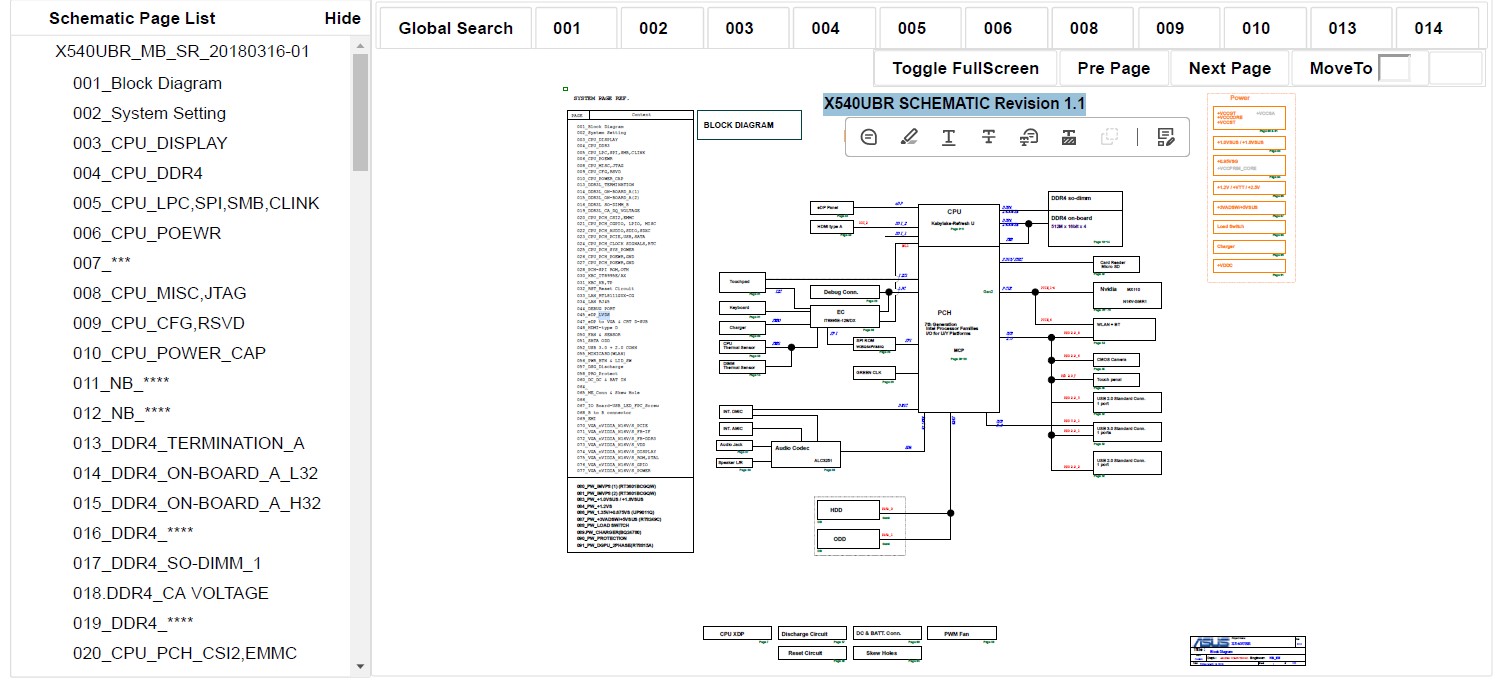Click the edit/fill and sign icon
The image size is (1499, 688).
[x=1165, y=137]
